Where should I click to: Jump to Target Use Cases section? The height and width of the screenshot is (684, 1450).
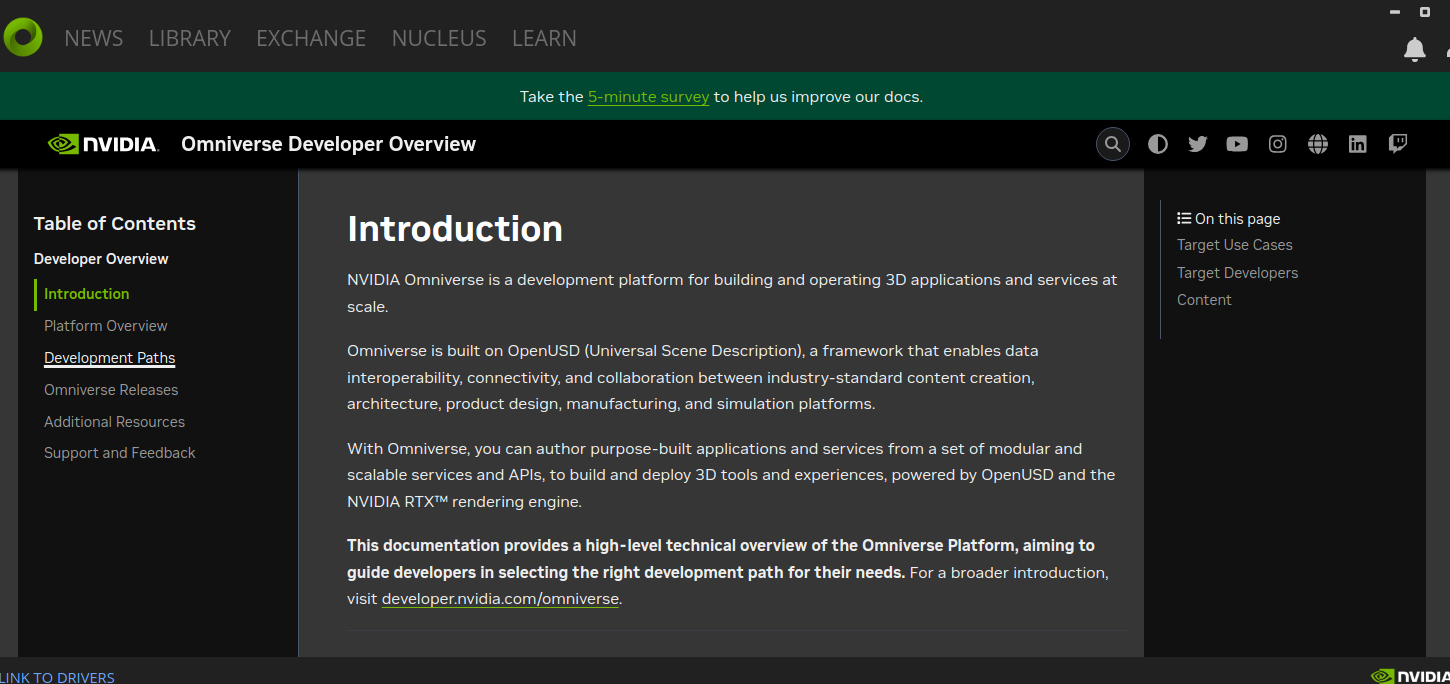point(1235,245)
